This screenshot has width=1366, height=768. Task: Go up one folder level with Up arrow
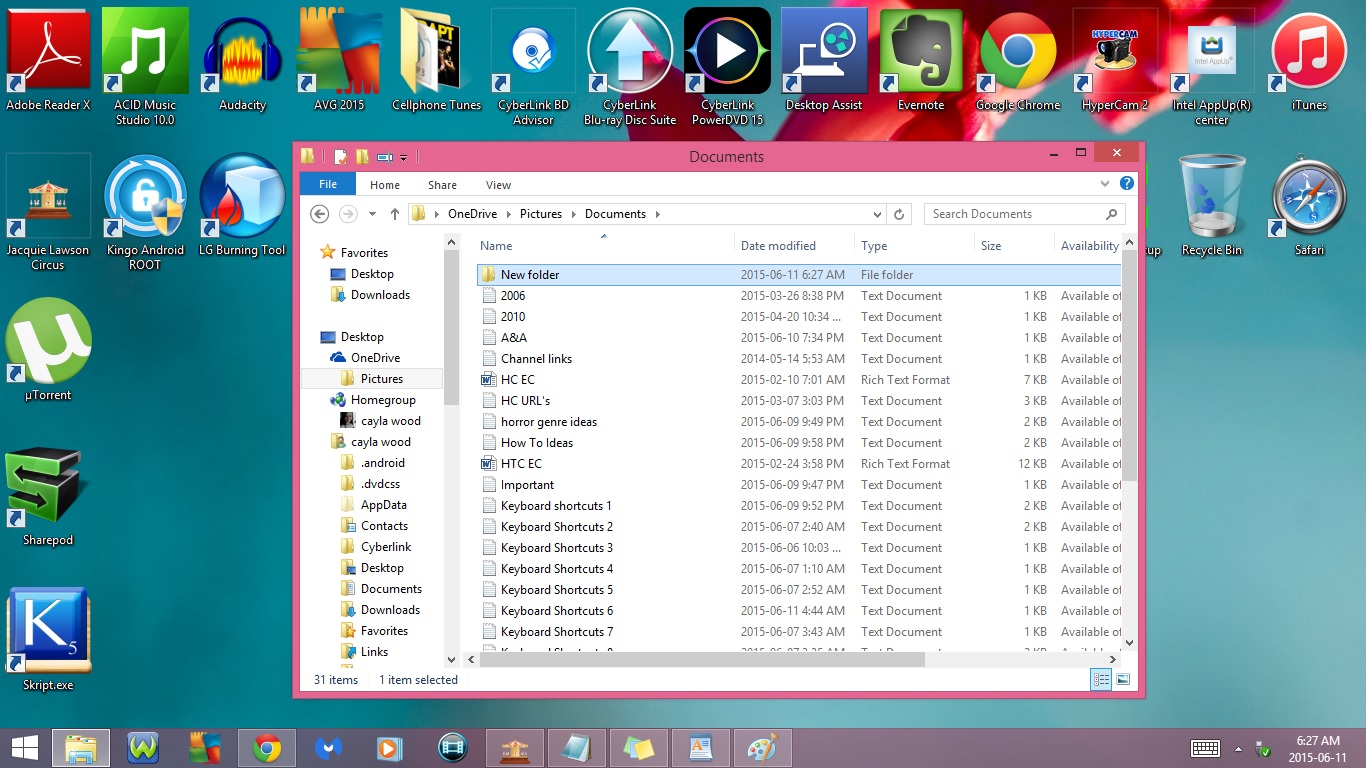395,213
